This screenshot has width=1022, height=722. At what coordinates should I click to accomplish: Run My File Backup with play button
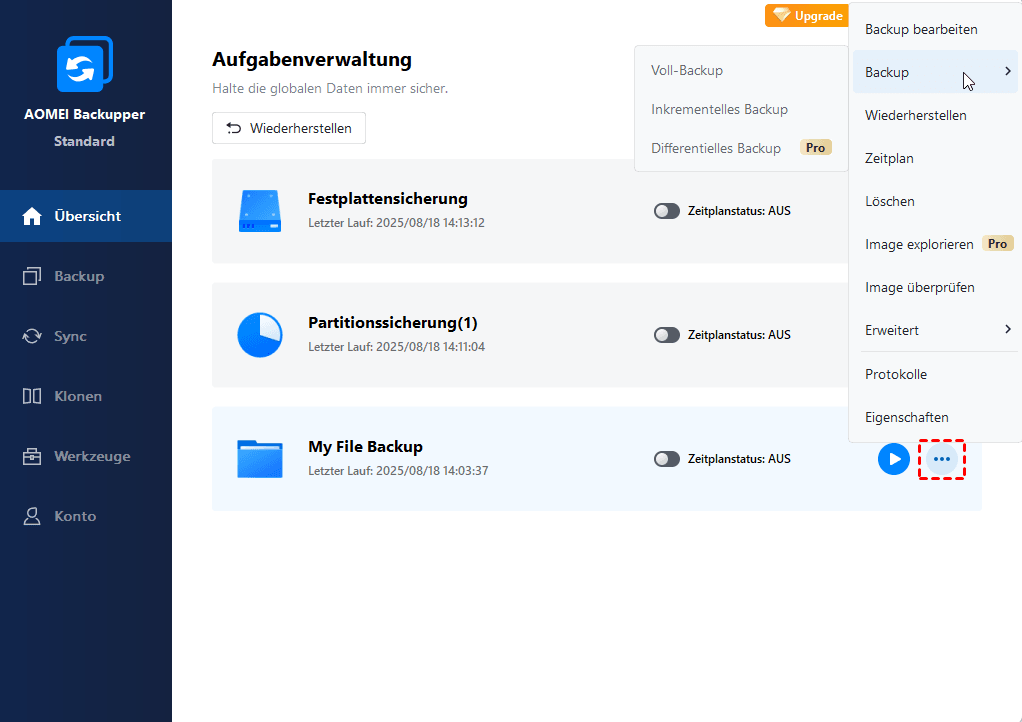coord(894,459)
